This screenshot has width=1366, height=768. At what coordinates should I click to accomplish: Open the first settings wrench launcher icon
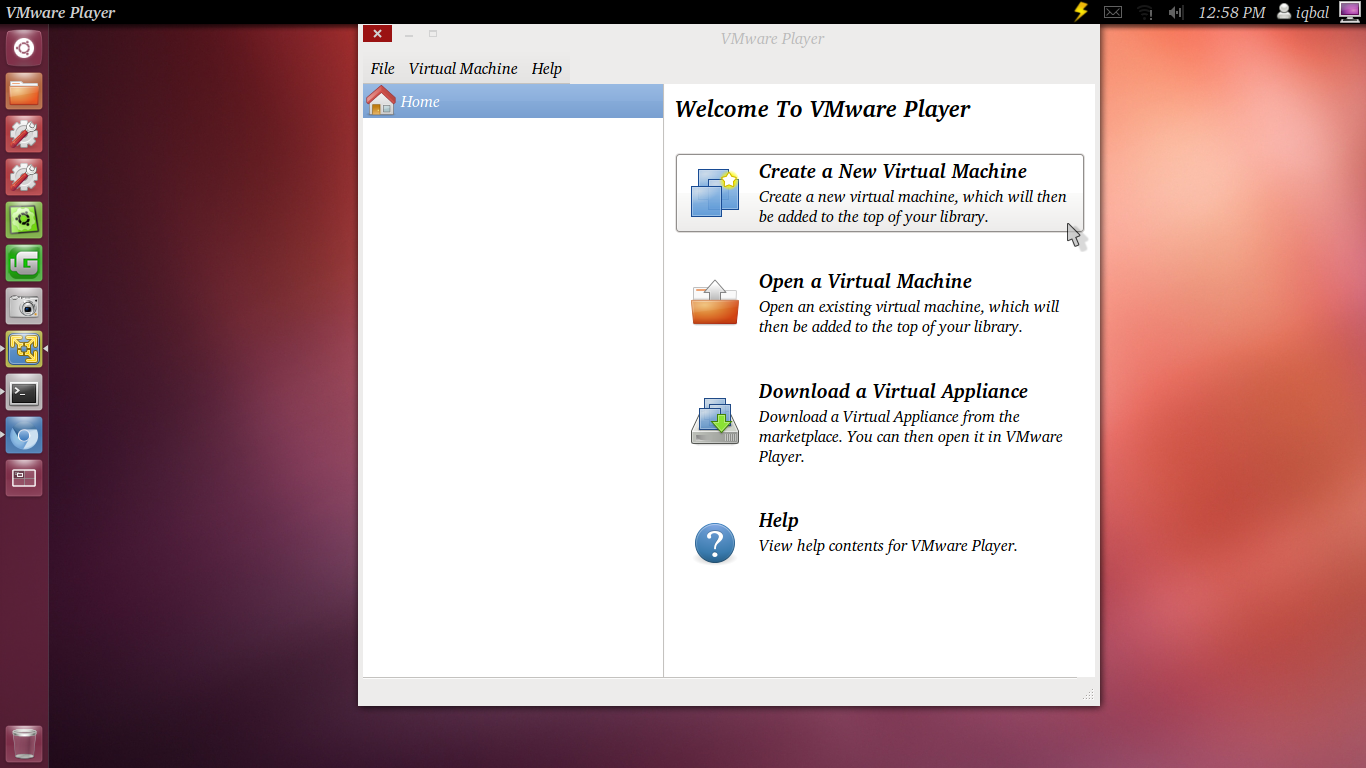click(24, 134)
